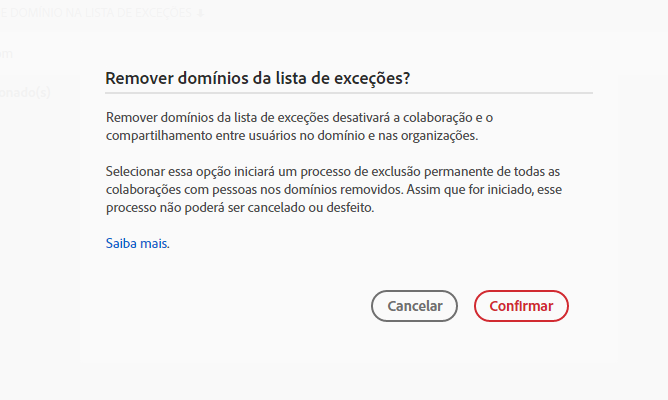The image size is (668, 400).
Task: Click the Cancelar button
Action: pyautogui.click(x=414, y=306)
